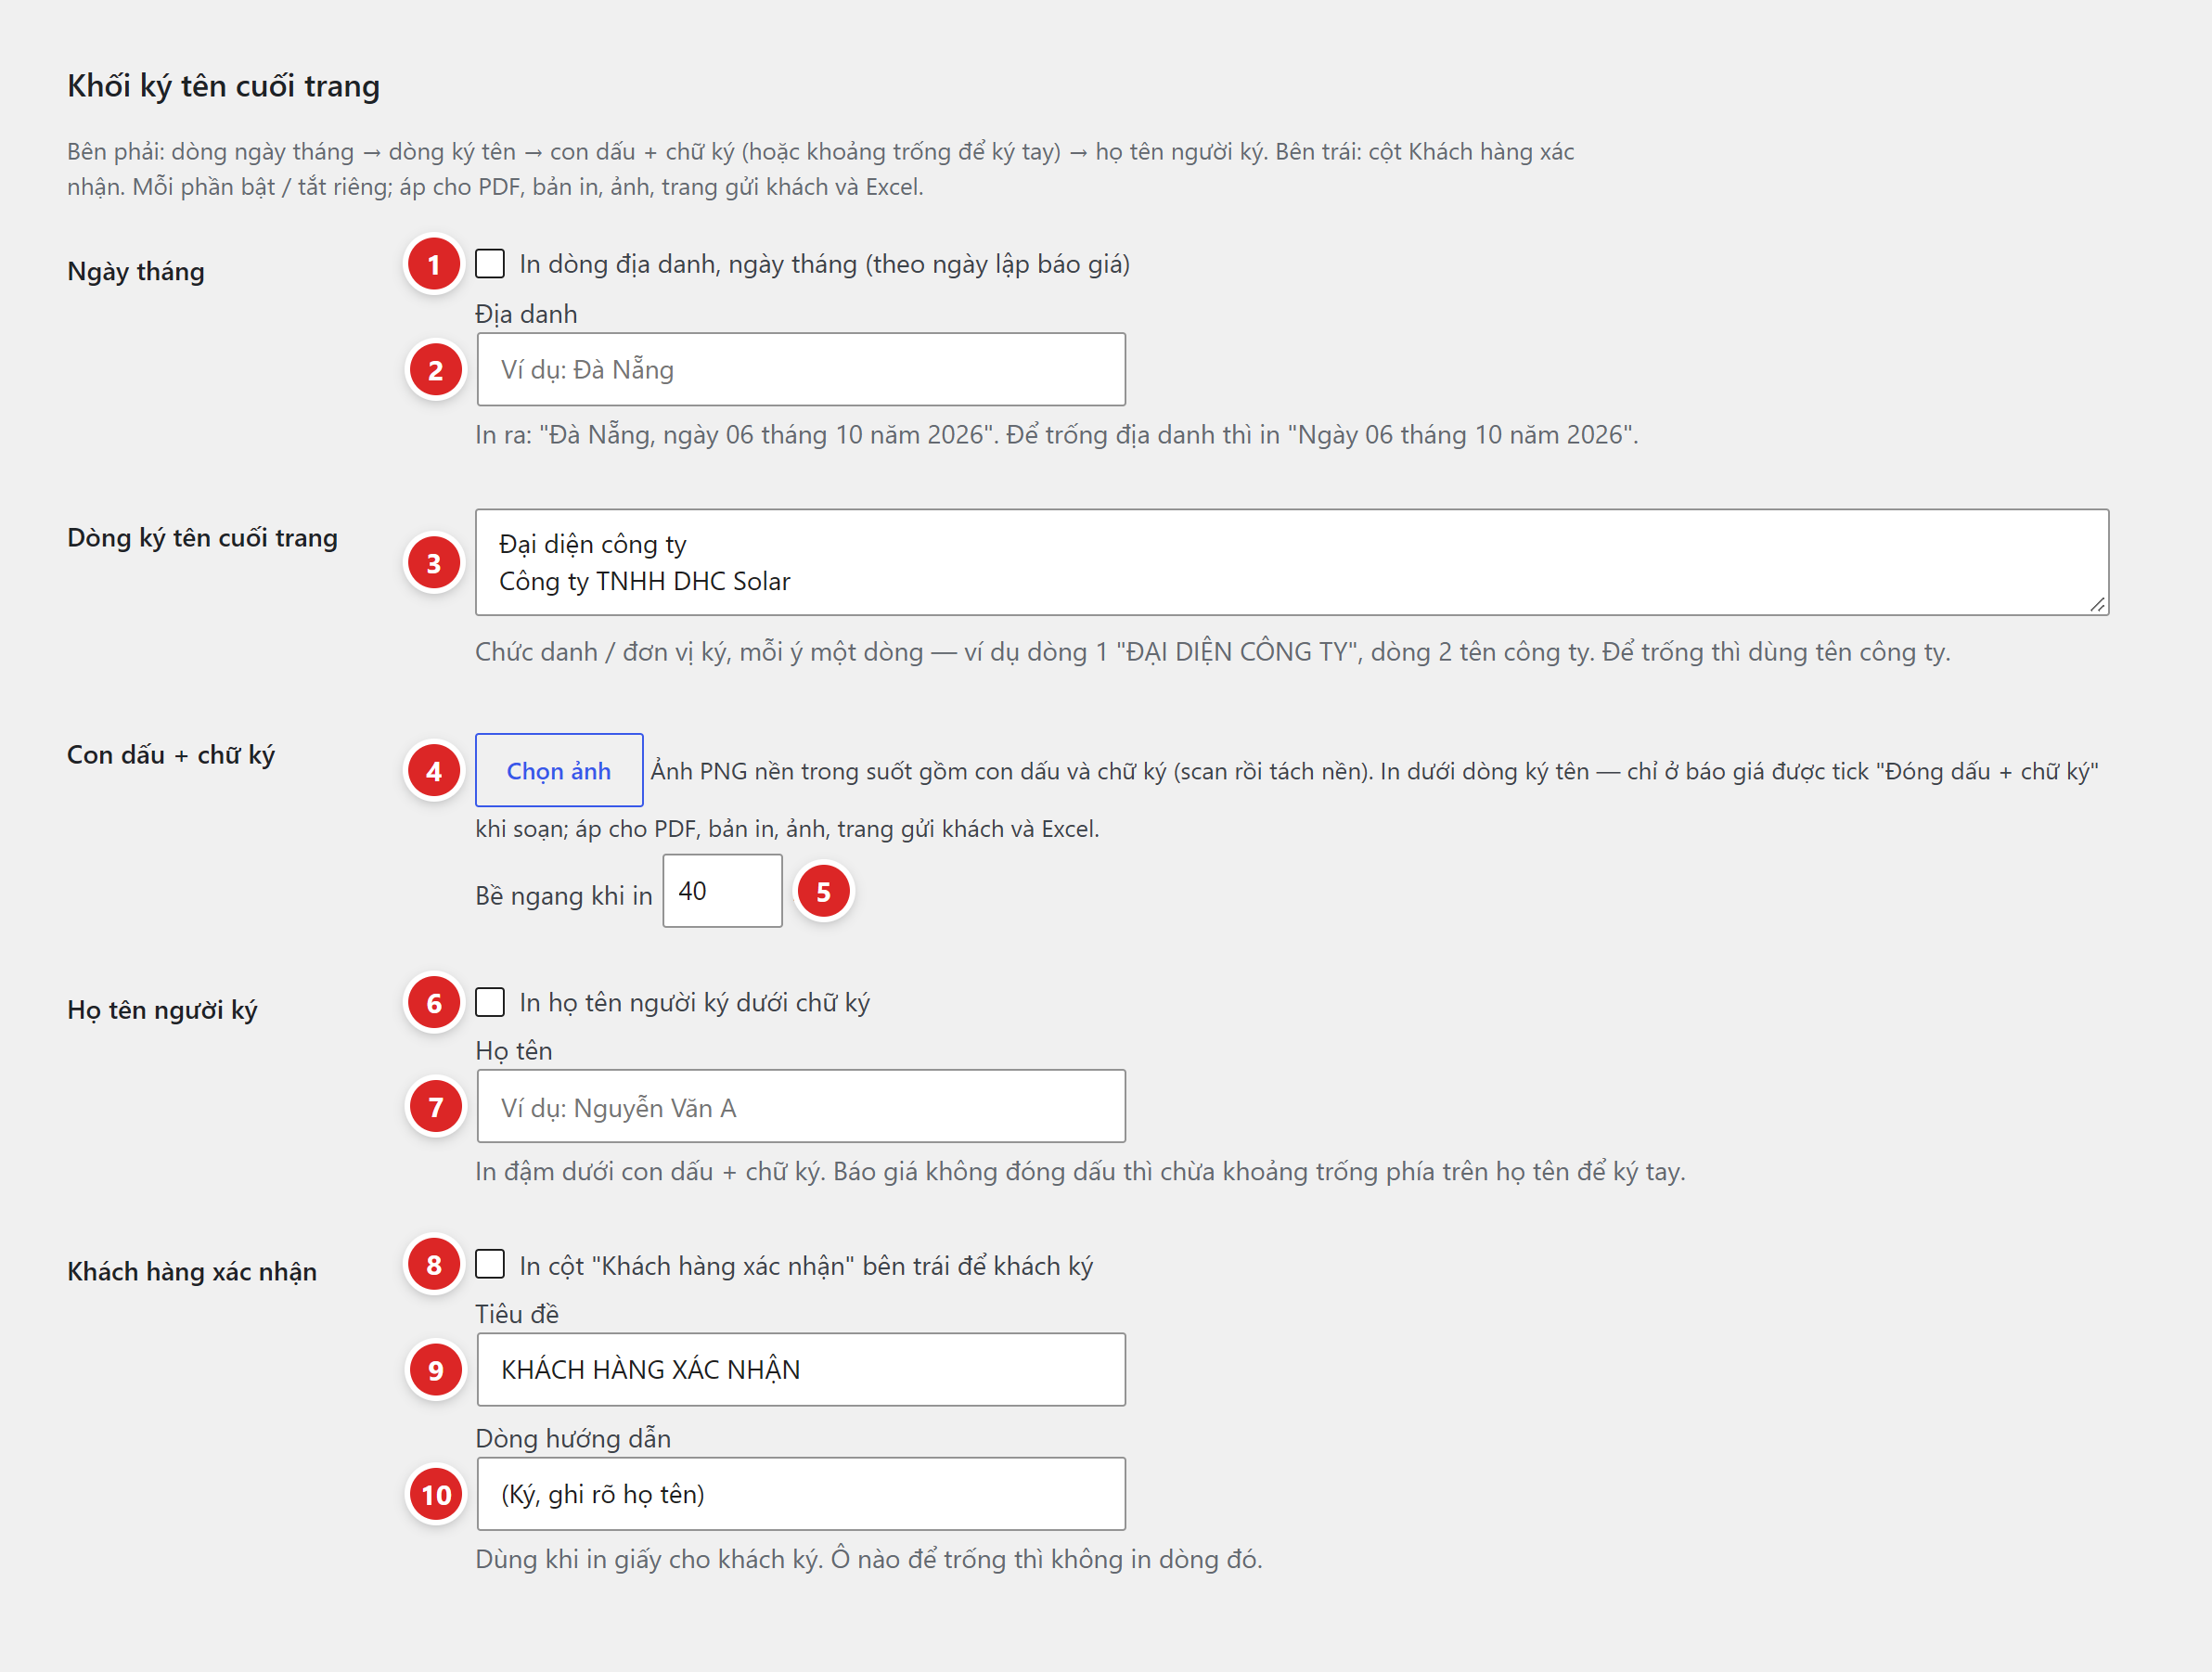Grab the textarea resize handle corner

click(x=2097, y=604)
